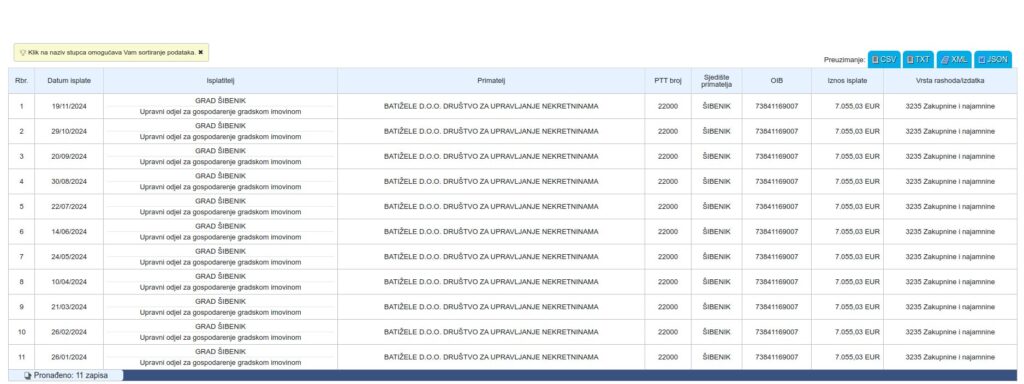Sort by Rbr. column header
The height and width of the screenshot is (384, 1024).
22,81
